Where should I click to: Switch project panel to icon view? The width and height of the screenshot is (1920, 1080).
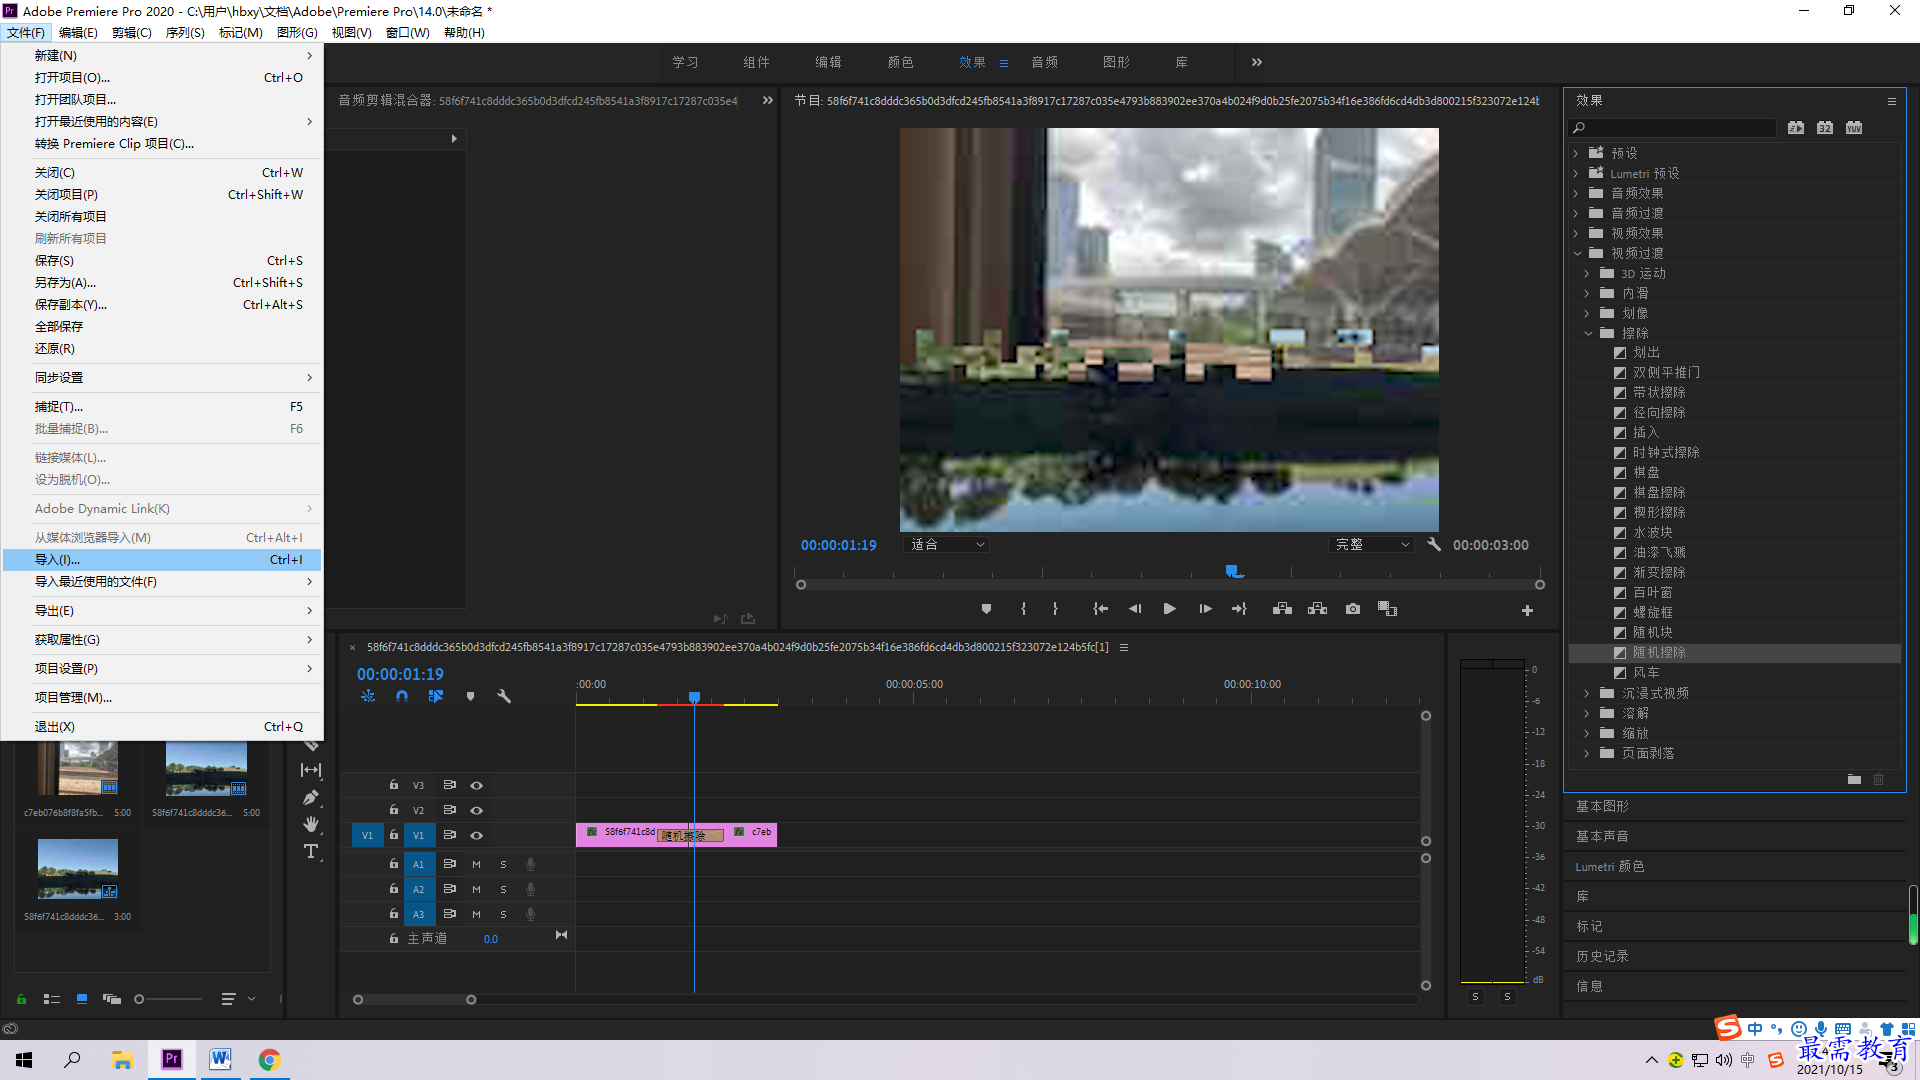coord(82,999)
